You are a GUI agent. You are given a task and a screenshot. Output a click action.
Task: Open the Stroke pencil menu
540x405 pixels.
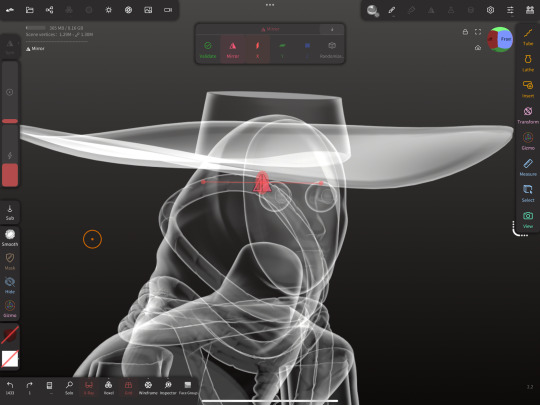coord(392,10)
